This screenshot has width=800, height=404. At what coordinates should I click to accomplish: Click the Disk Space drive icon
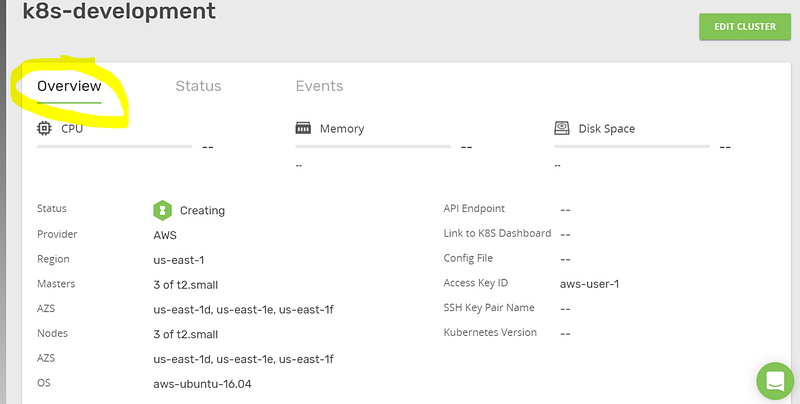pyautogui.click(x=562, y=128)
